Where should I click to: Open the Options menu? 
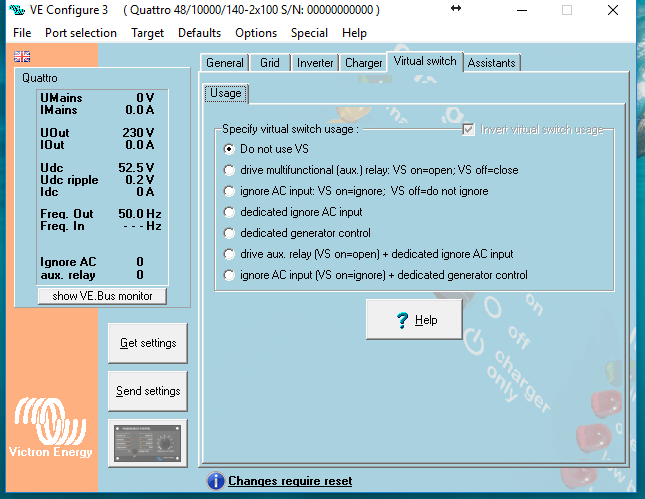coord(256,33)
